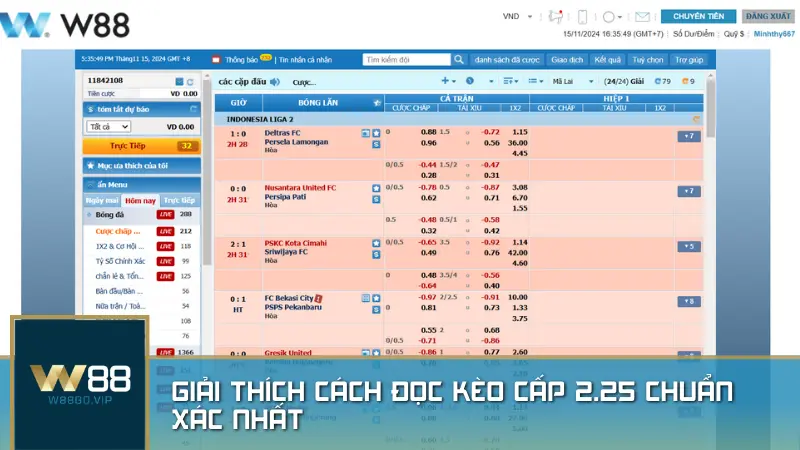The height and width of the screenshot is (450, 800).
Task: Click the CHUYỂN TIỀN button
Action: click(698, 17)
